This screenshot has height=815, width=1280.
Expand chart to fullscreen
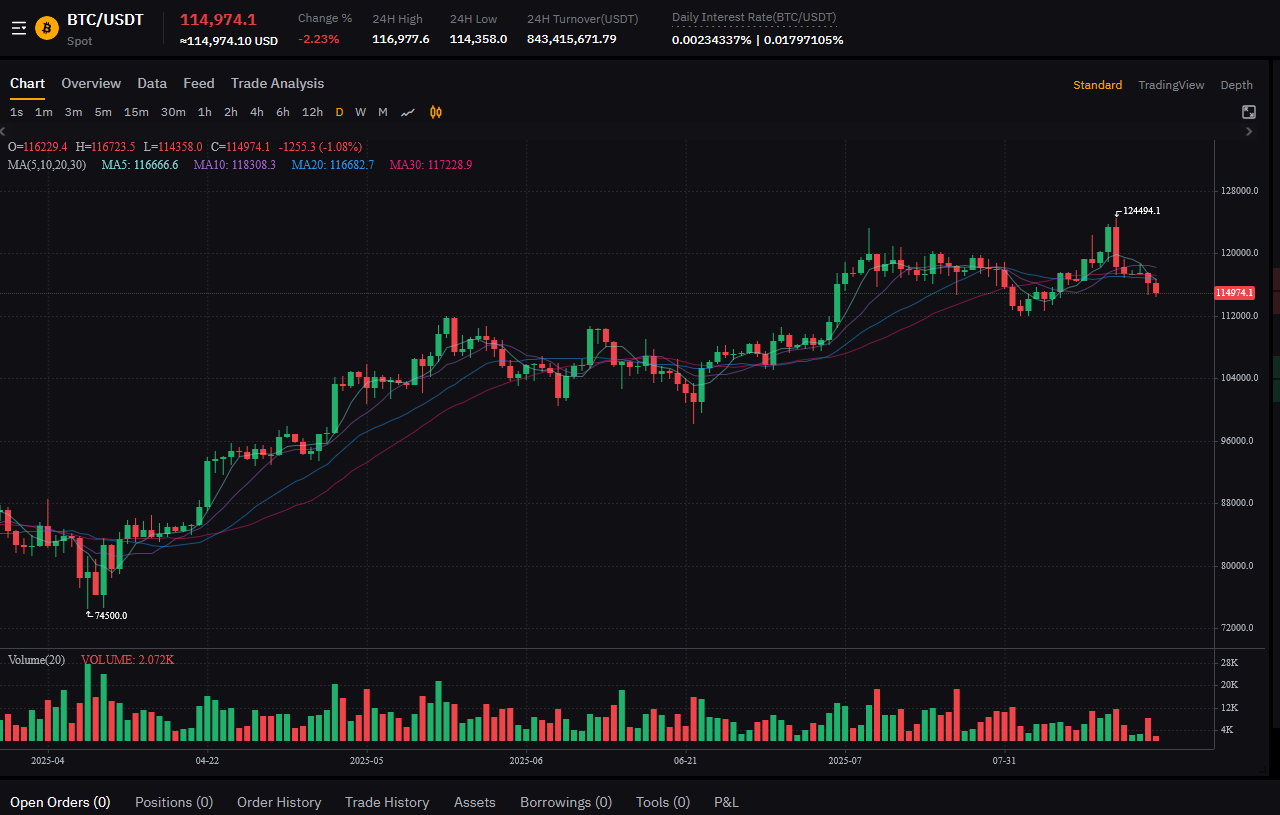coord(1249,112)
